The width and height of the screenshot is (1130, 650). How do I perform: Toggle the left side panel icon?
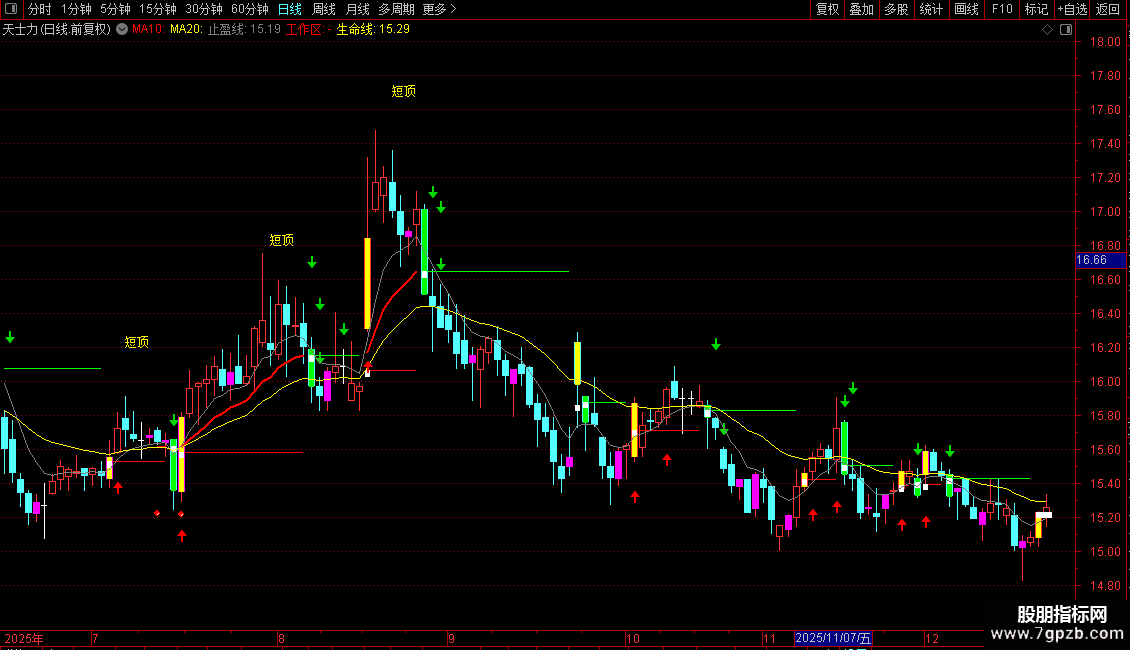(x=11, y=9)
